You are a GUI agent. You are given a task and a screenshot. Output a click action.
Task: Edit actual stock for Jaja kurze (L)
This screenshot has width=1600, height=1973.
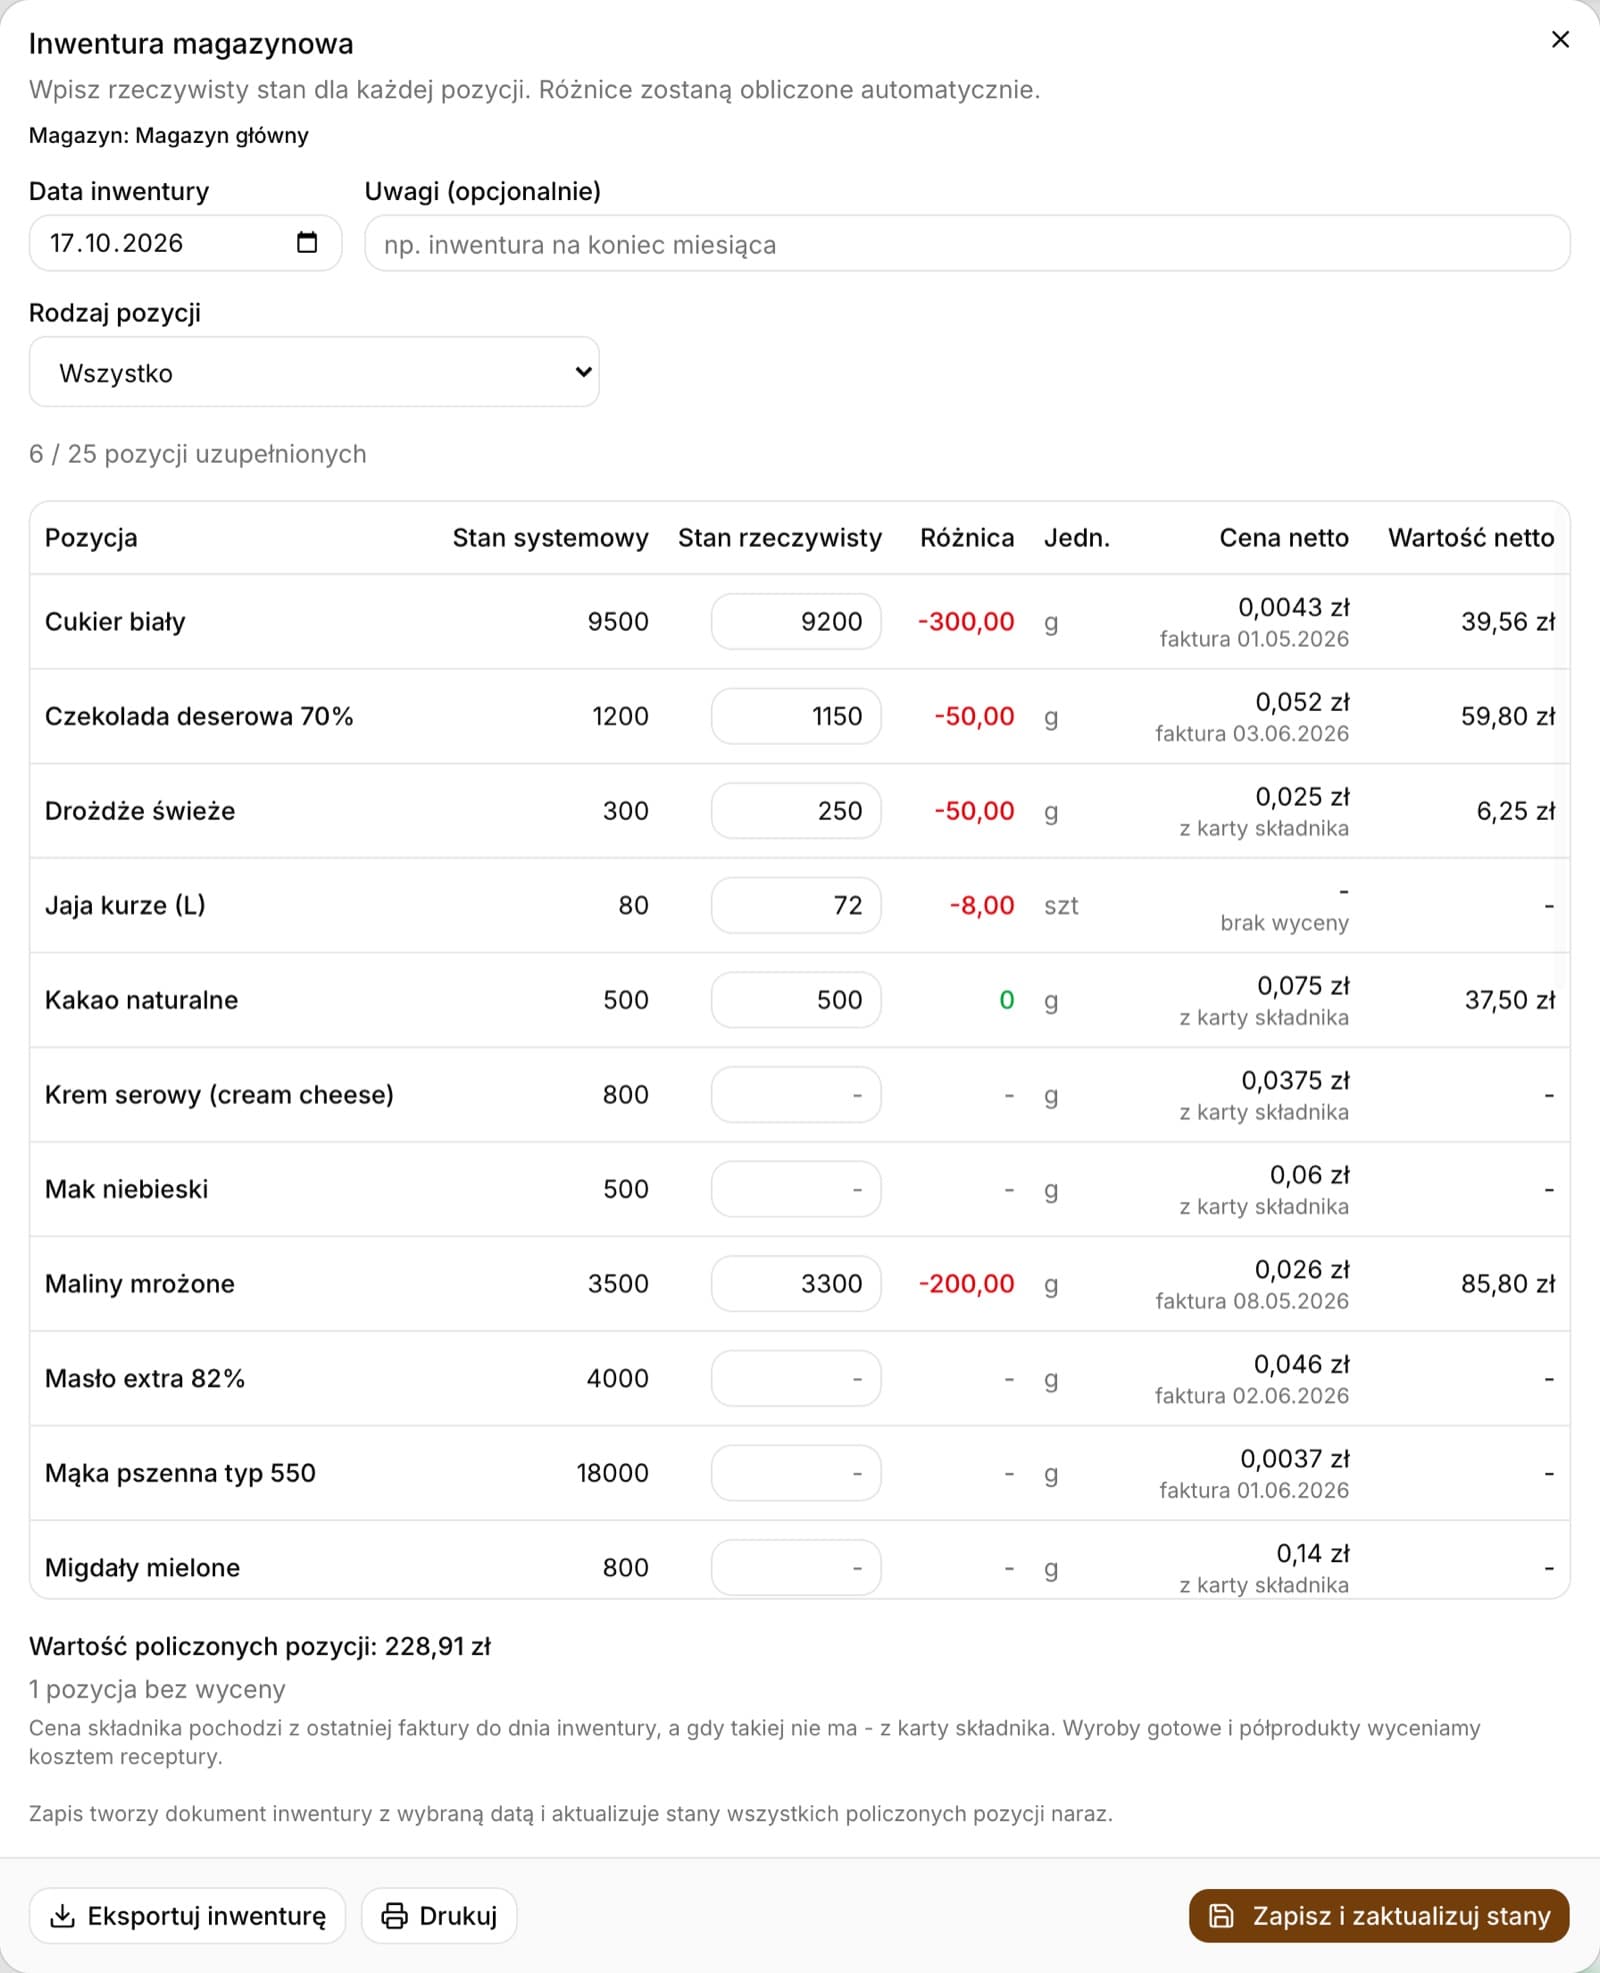[796, 905]
